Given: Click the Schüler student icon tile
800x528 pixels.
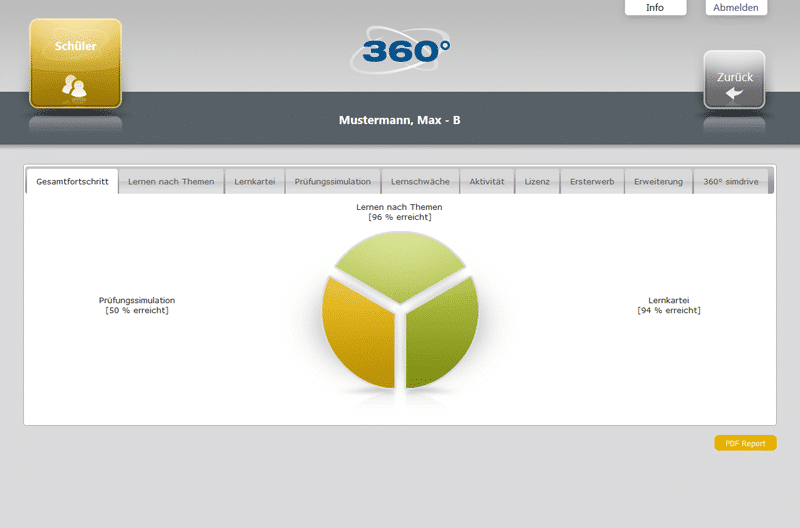Looking at the screenshot, I should (75, 64).
